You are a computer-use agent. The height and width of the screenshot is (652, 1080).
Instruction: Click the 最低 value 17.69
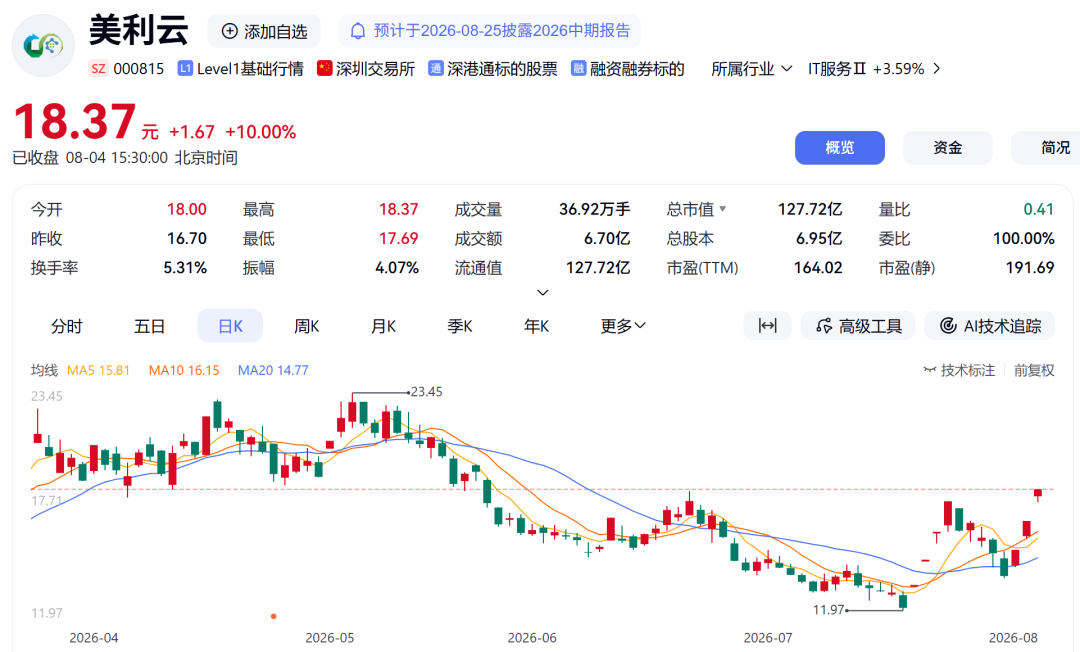398,238
